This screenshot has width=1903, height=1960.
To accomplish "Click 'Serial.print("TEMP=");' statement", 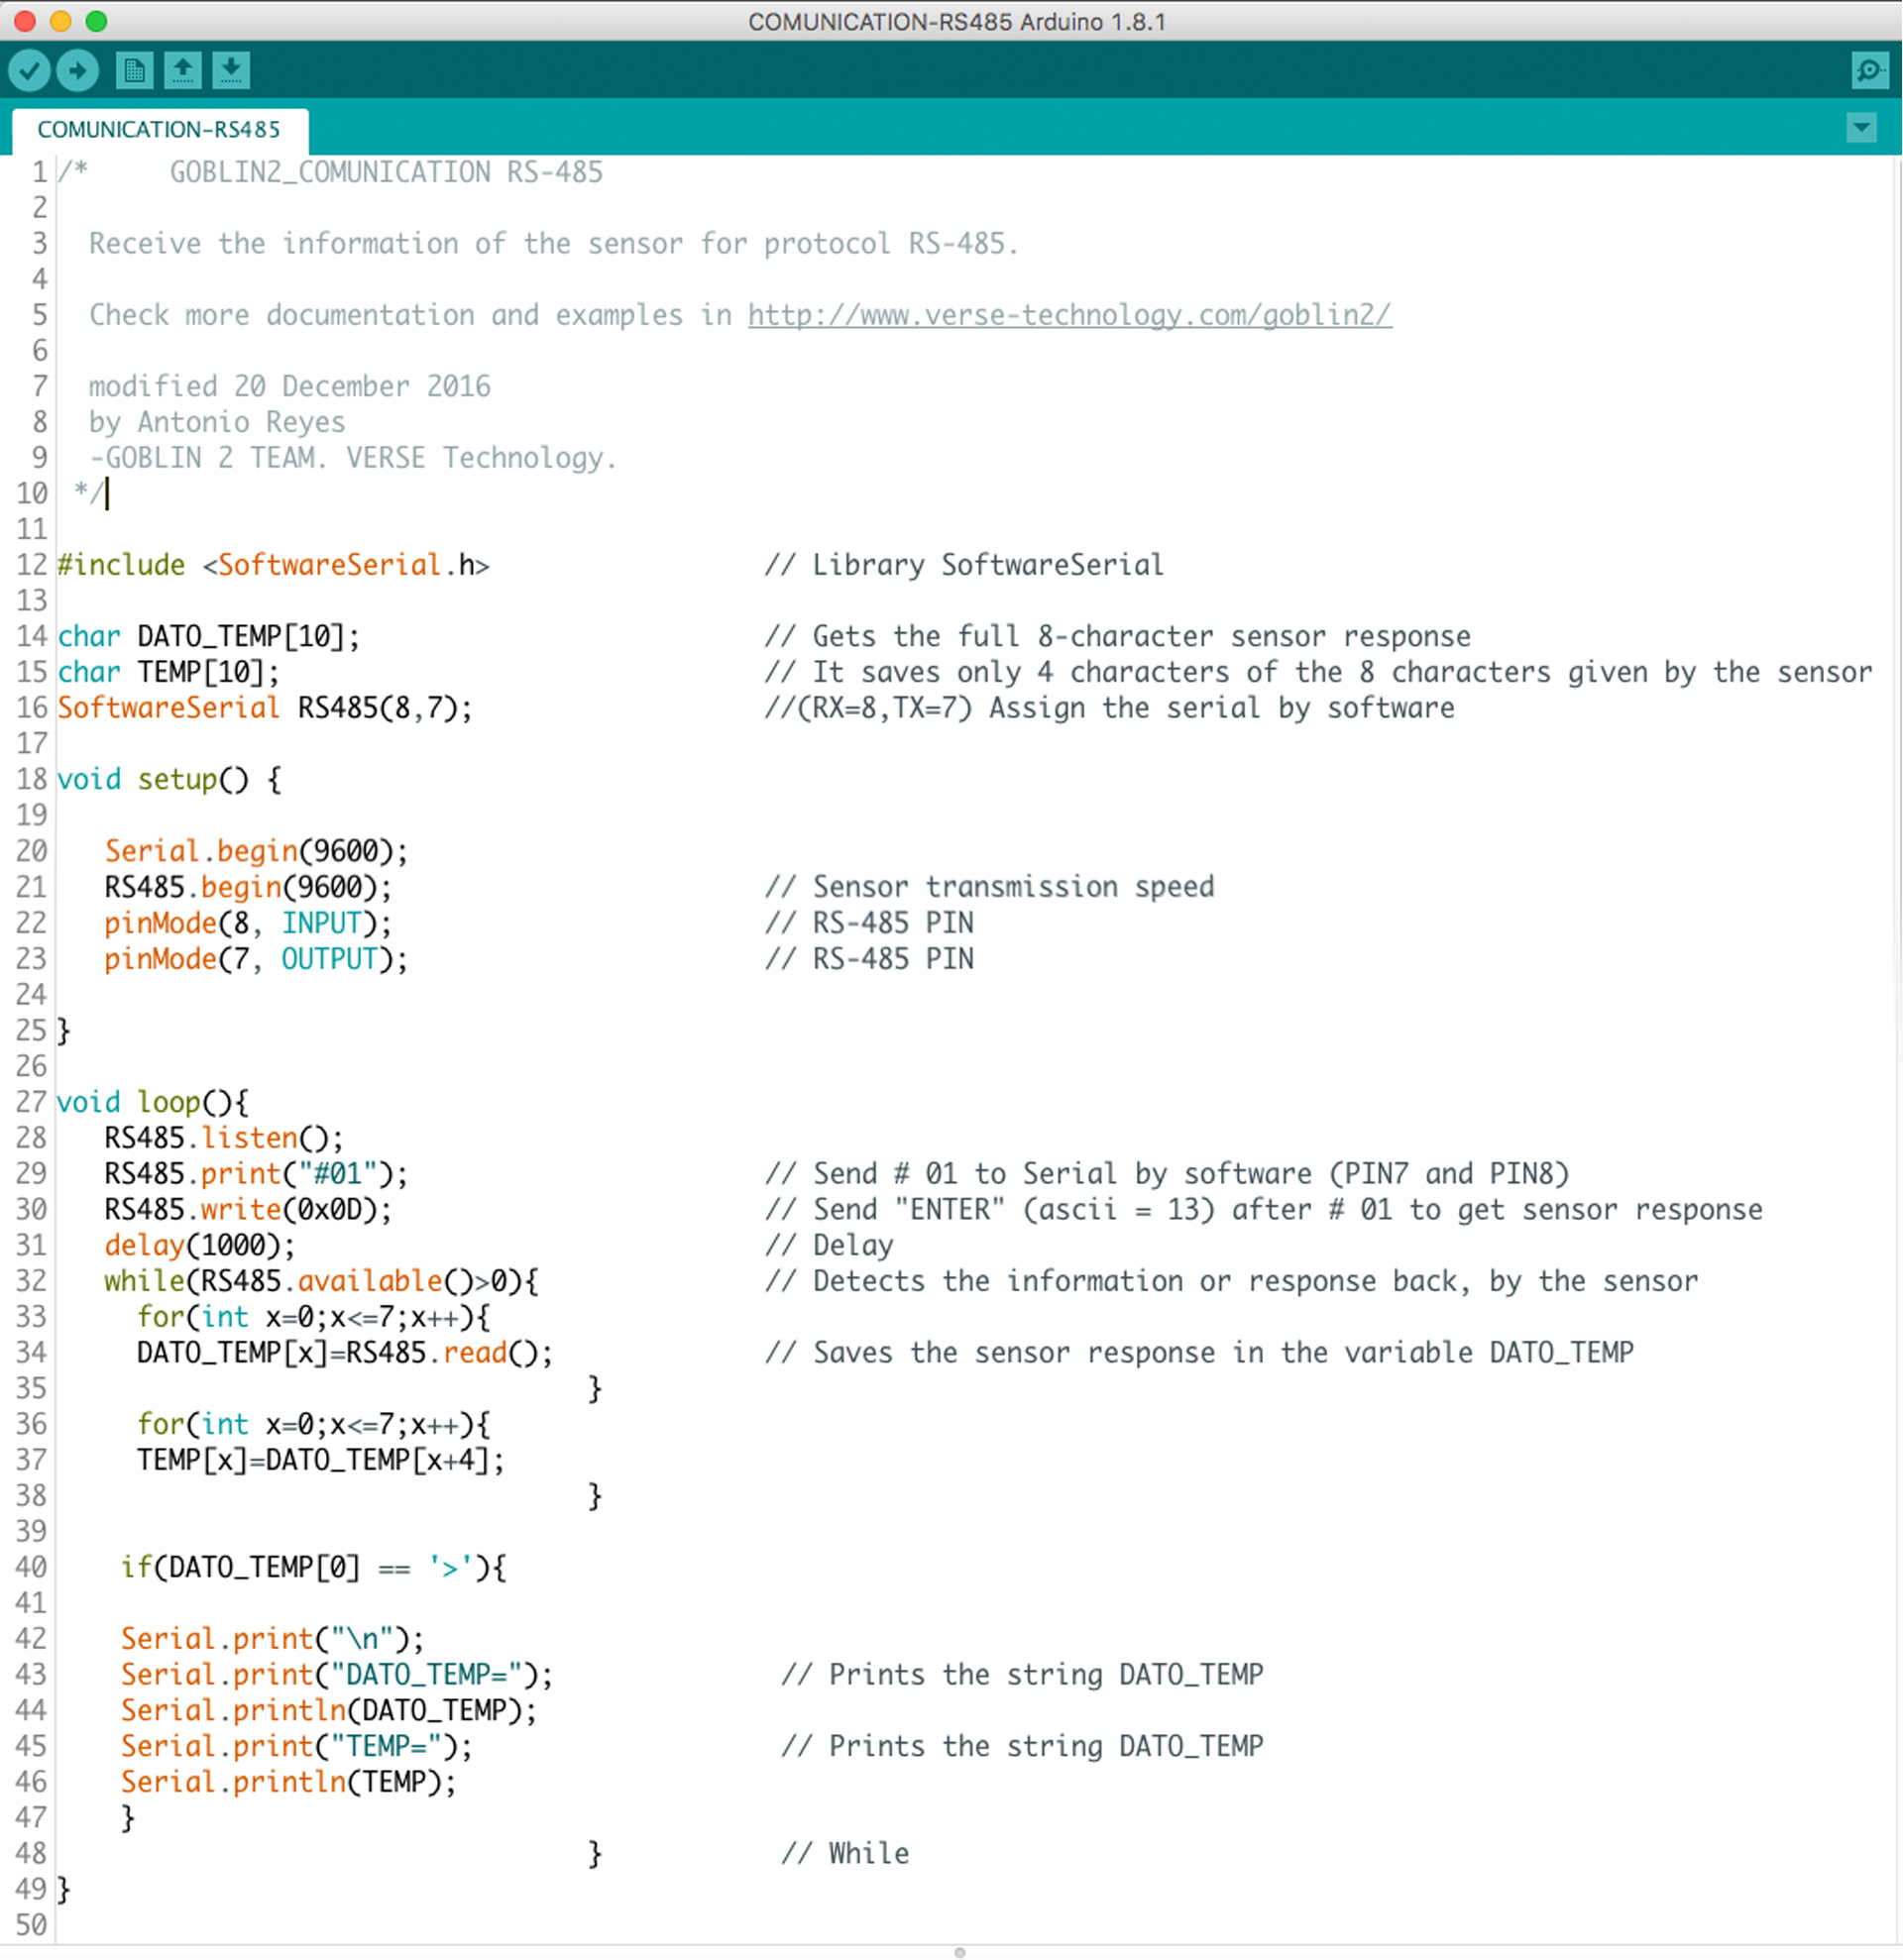I will click(297, 1747).
